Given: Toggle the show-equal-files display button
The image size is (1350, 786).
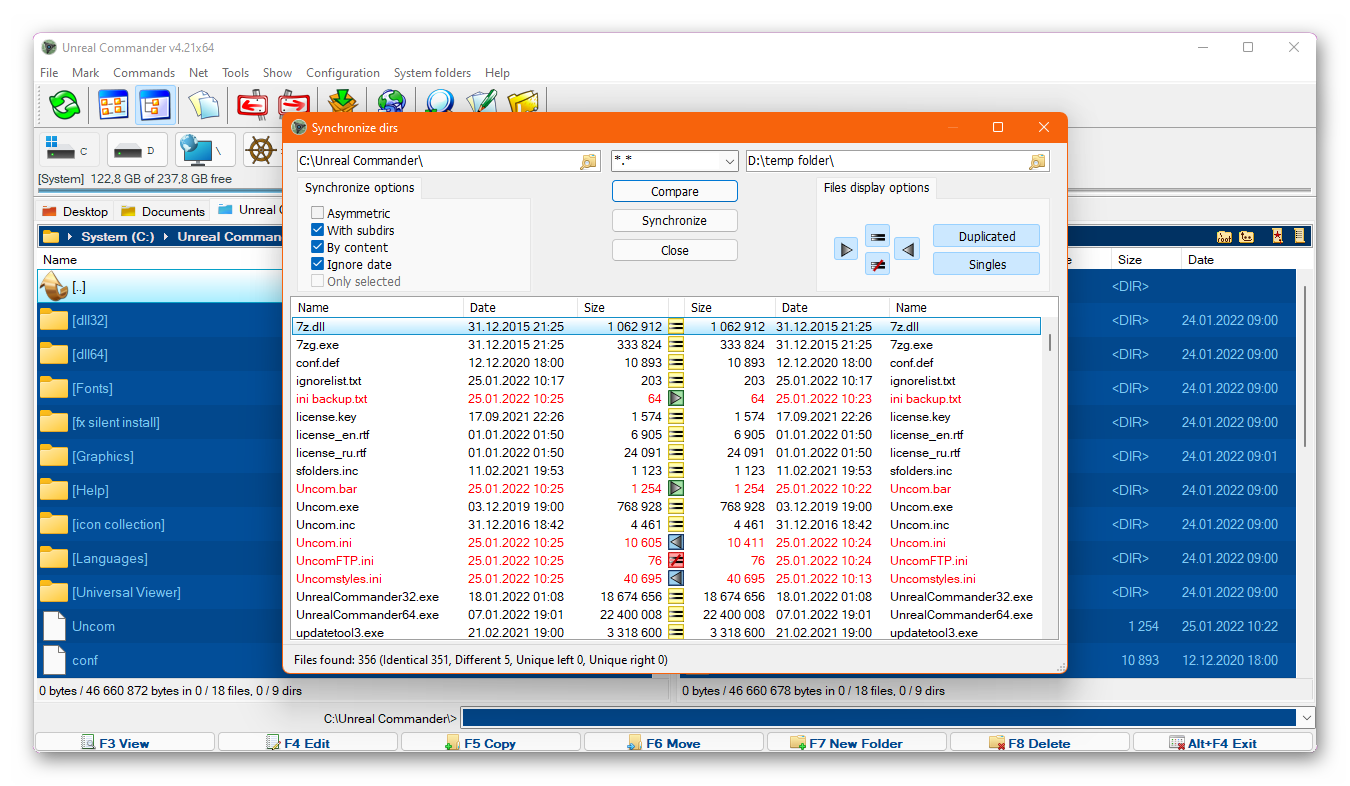Looking at the screenshot, I should click(x=877, y=237).
